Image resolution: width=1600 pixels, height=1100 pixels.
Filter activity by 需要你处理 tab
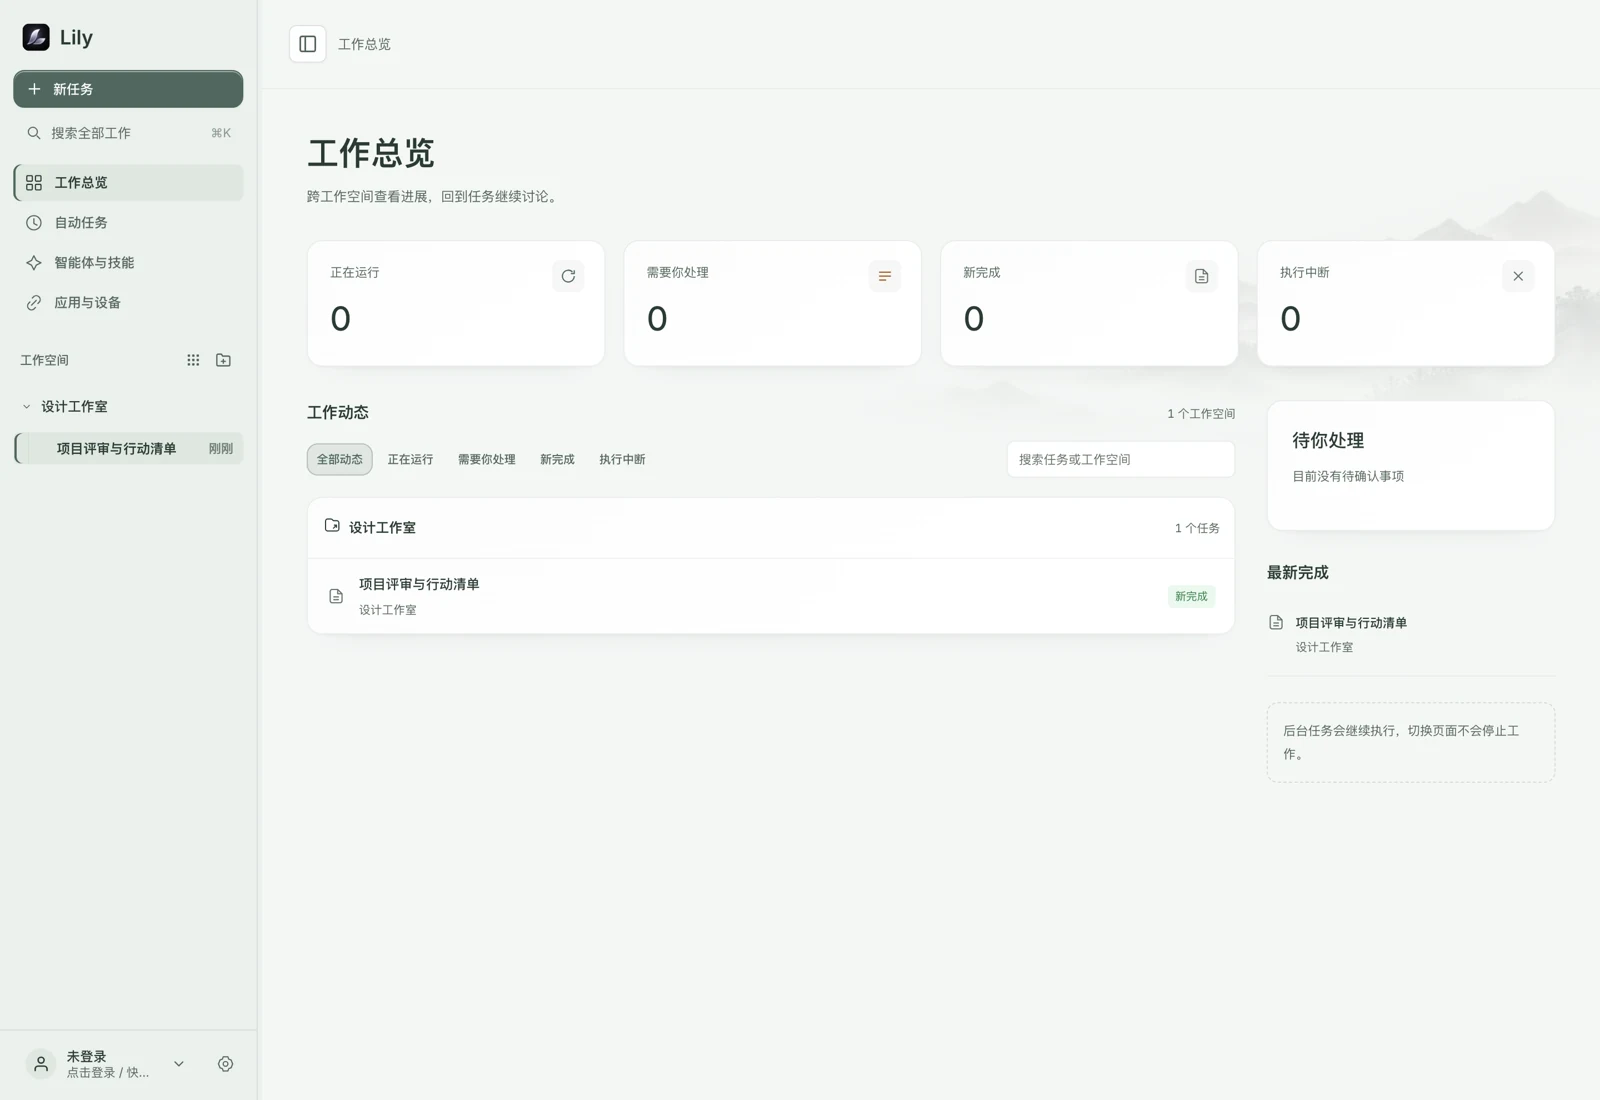[x=487, y=459]
